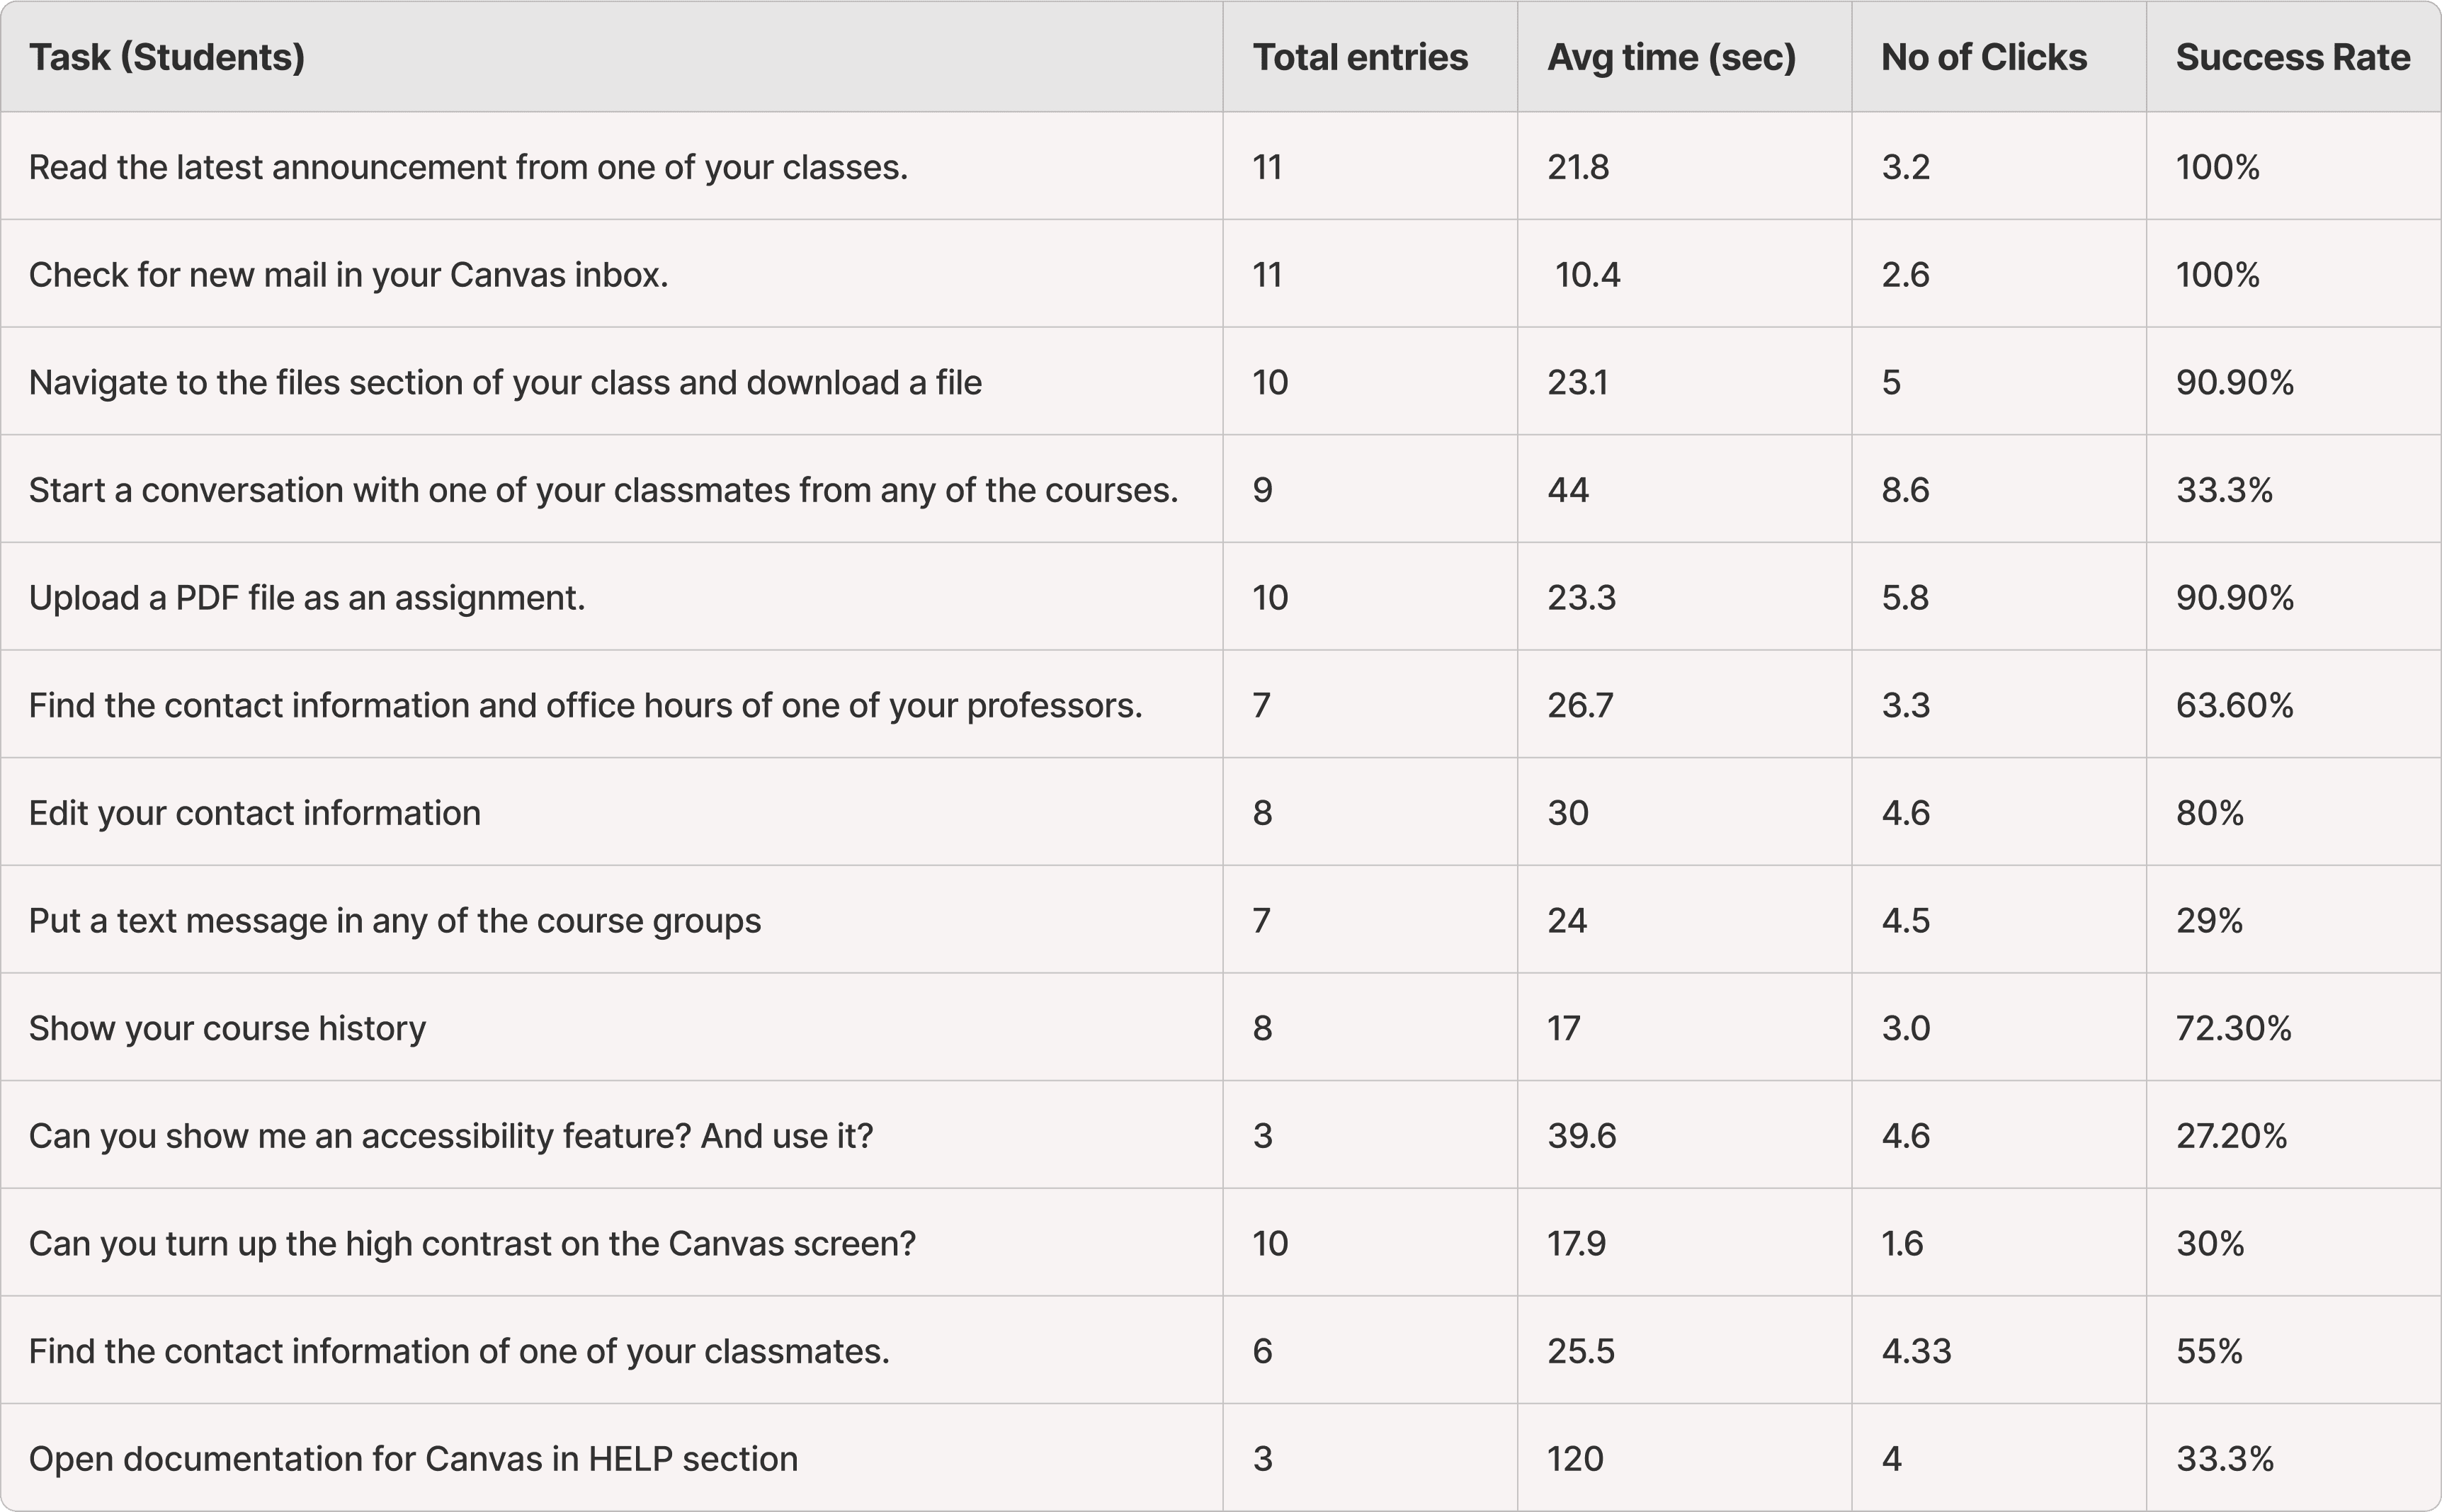
Task: Select the "Check for new mail" task row
Action: [348, 274]
